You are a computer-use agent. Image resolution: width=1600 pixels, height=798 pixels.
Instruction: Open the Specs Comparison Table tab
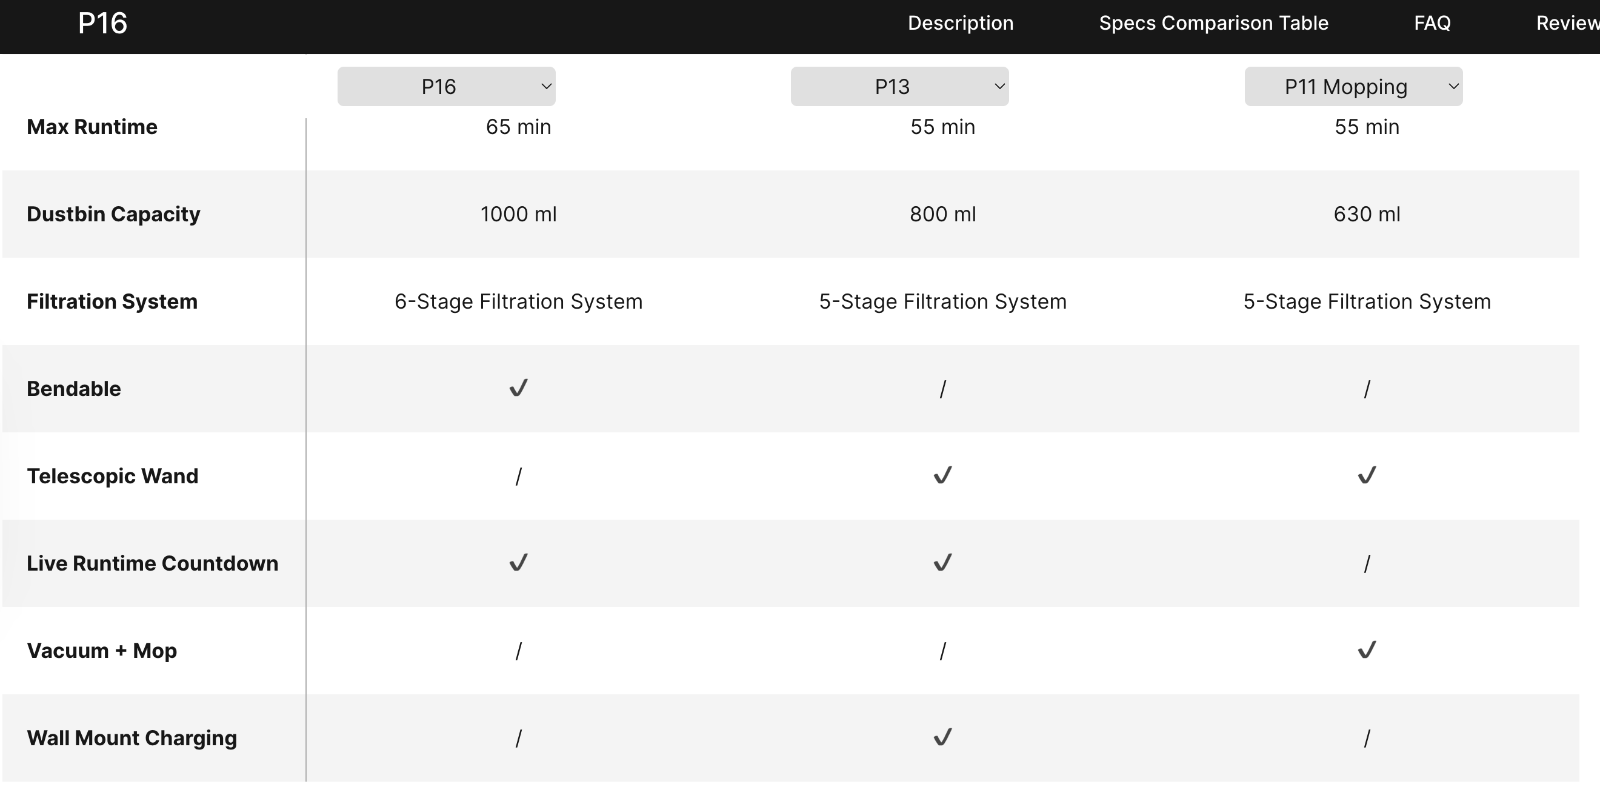[x=1213, y=23]
